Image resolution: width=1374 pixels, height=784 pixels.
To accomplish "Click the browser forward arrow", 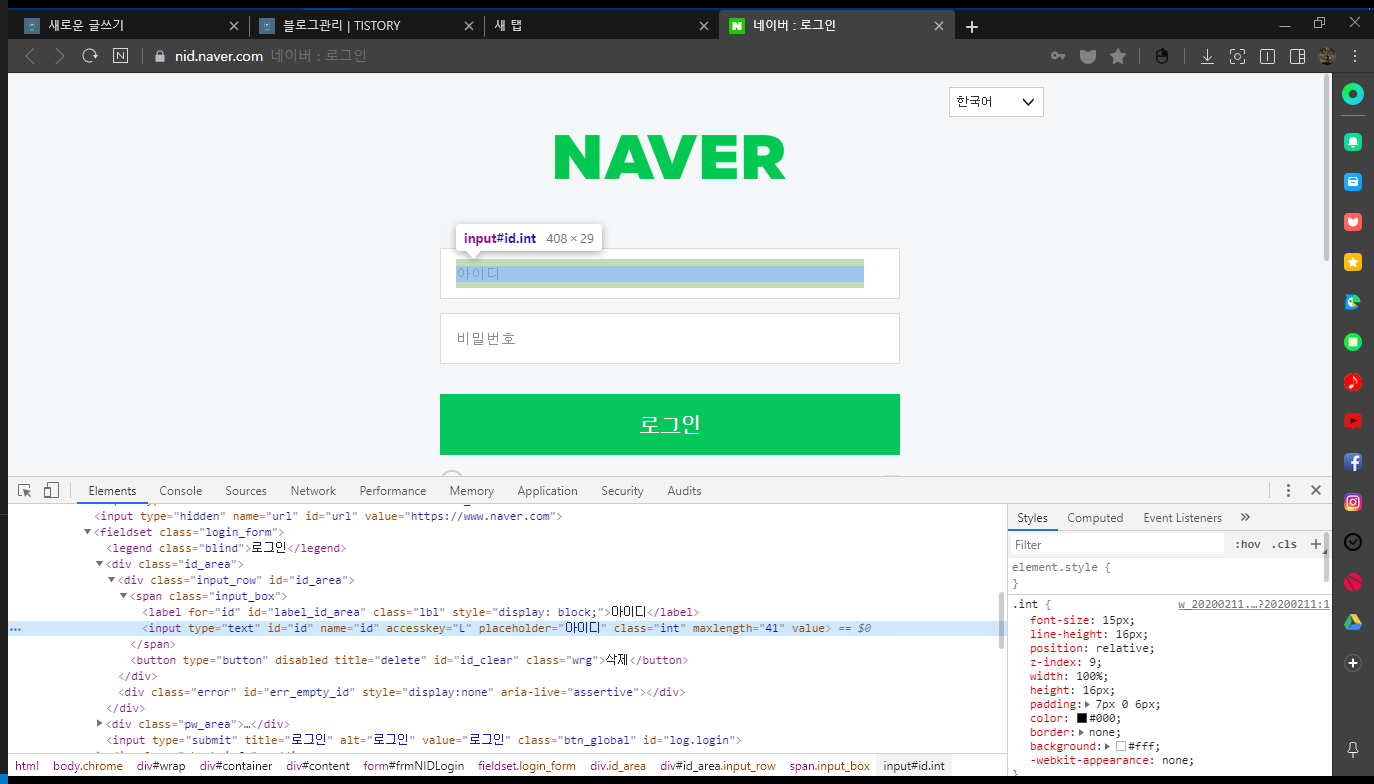I will [x=60, y=56].
